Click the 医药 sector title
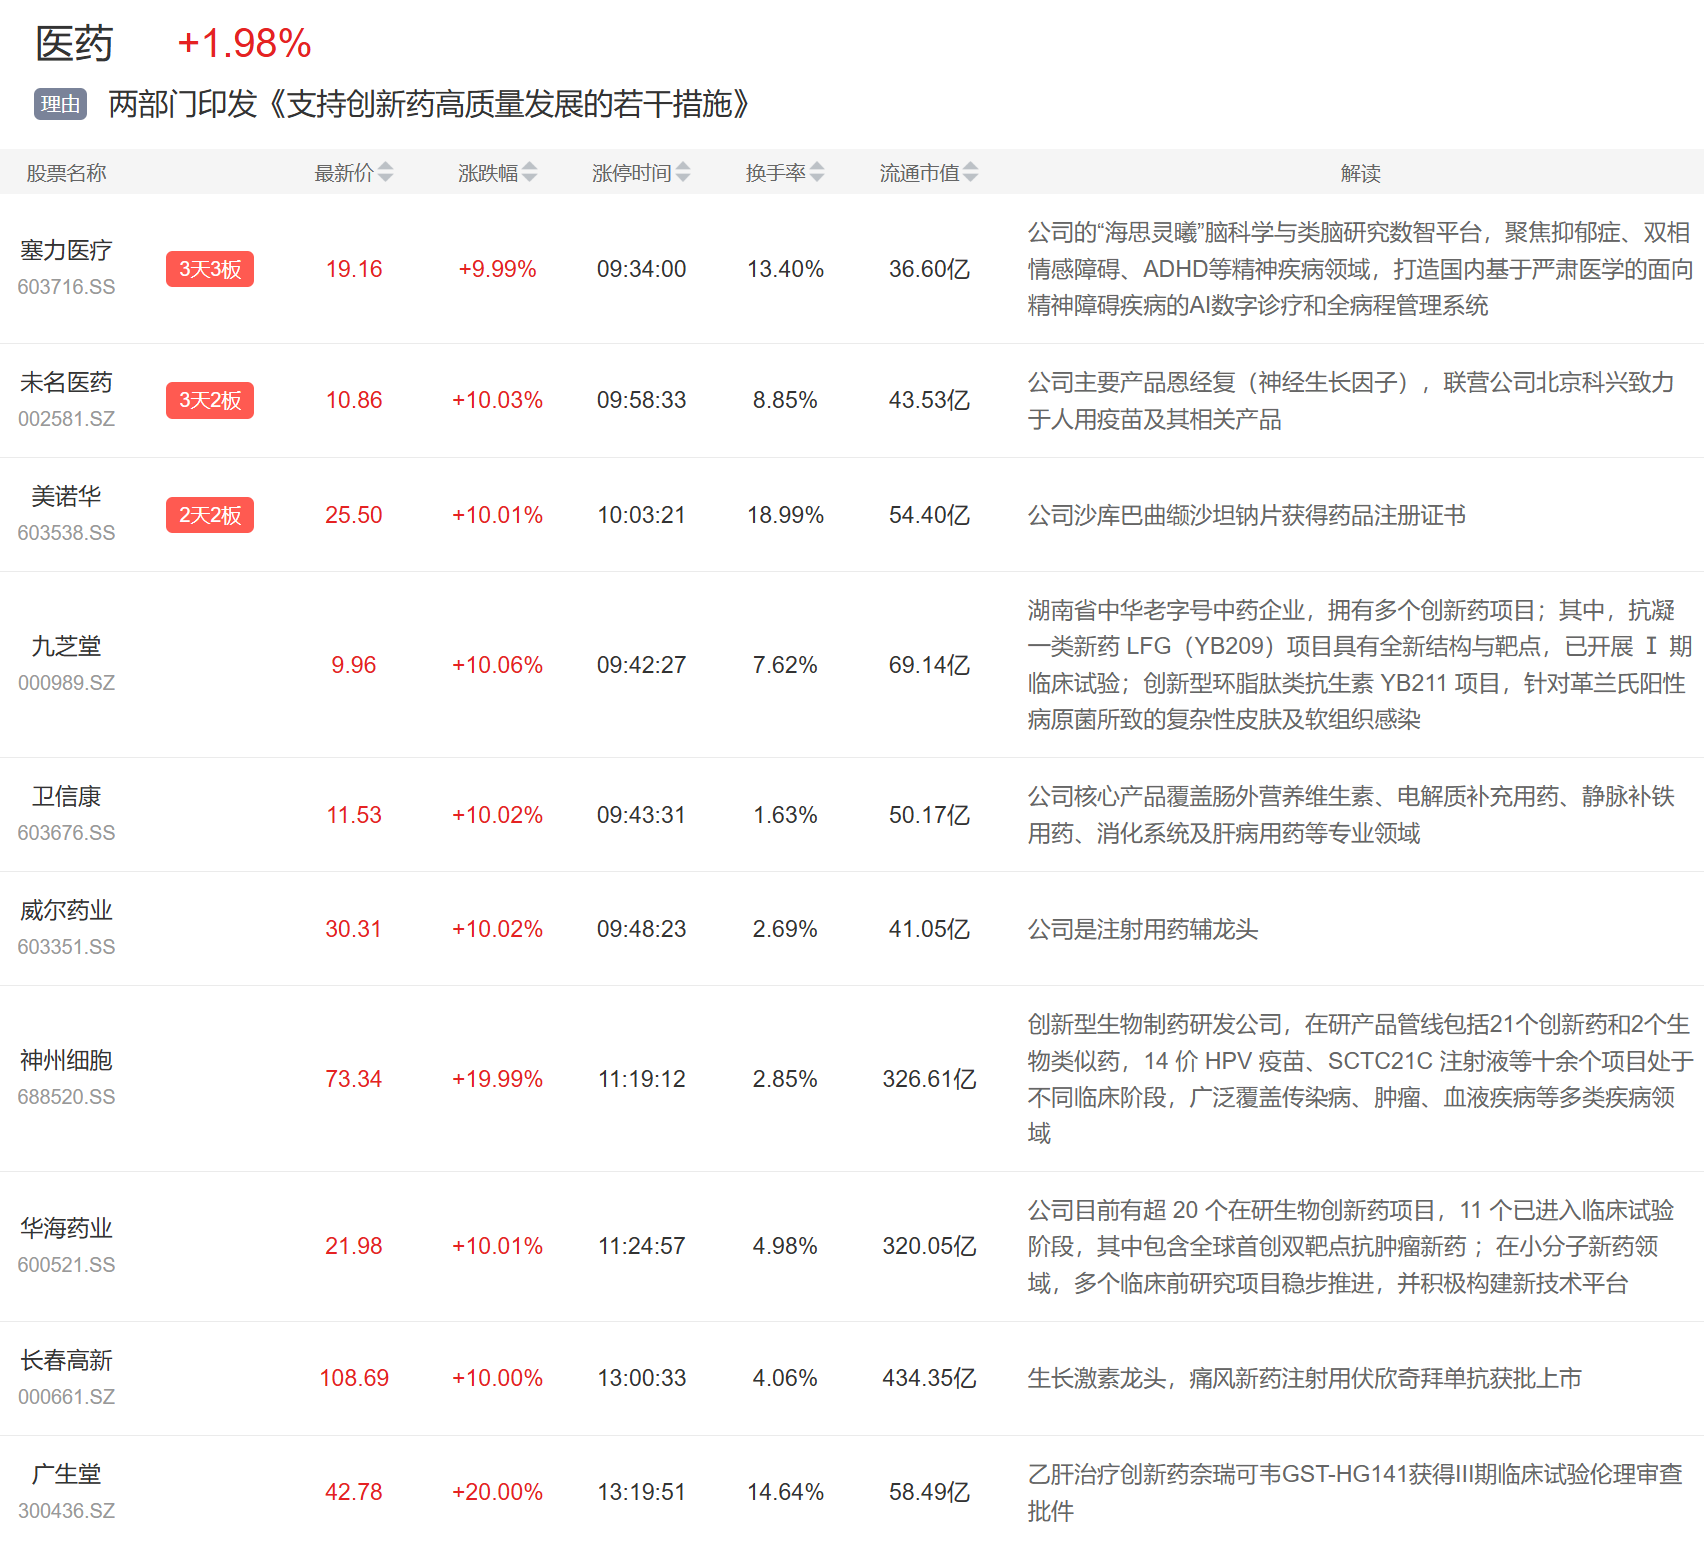1704x1548 pixels. point(74,44)
